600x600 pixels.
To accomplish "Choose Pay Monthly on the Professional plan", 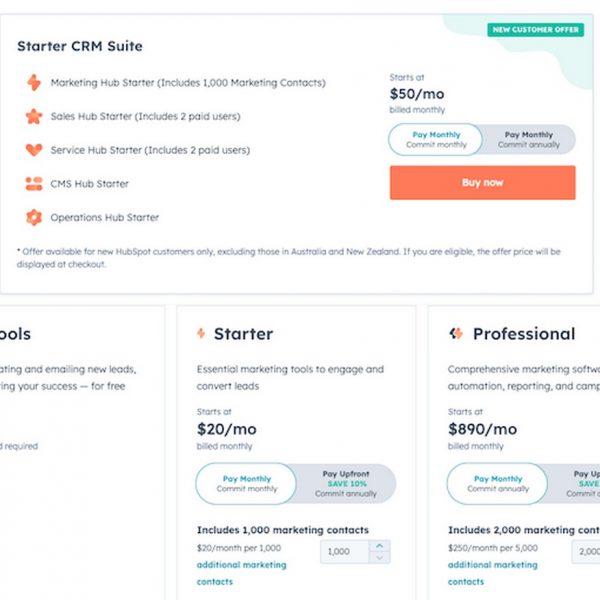I will pos(497,484).
